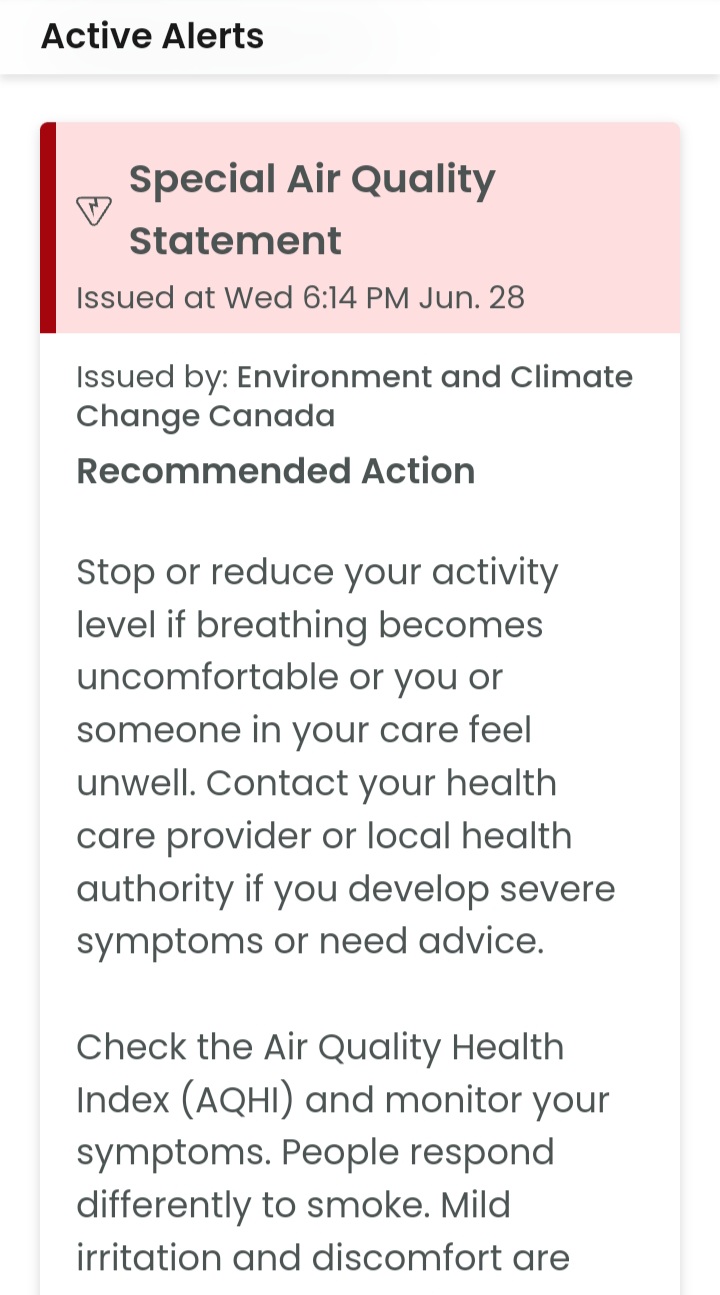This screenshot has height=1295, width=720.
Task: Tap the 'Issued by:' label
Action: (x=152, y=377)
